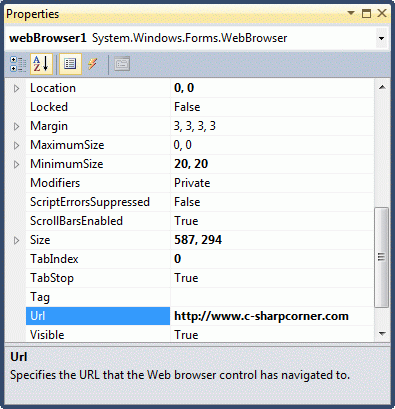The image size is (395, 409).
Task: Click the Properties title bar text
Action: click(32, 14)
